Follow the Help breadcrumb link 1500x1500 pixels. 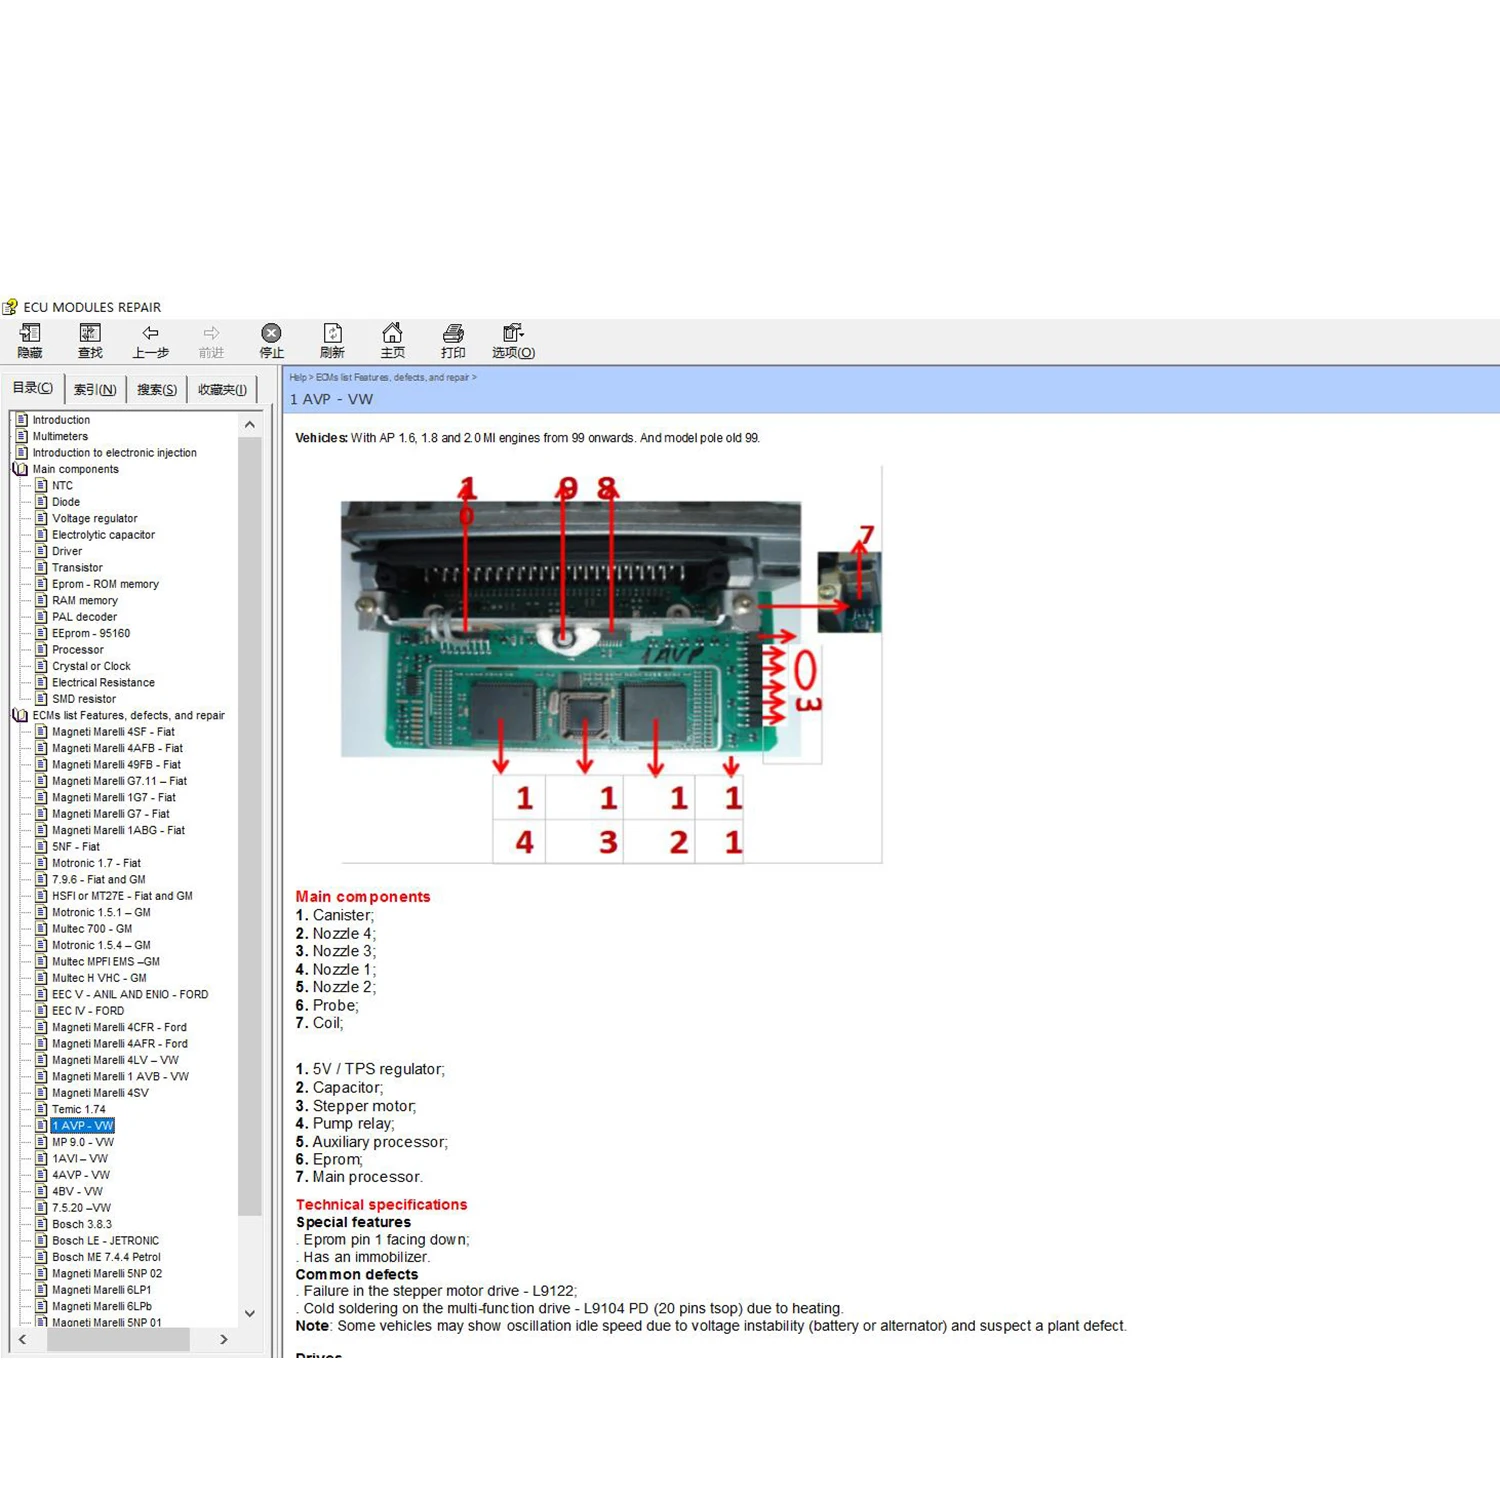[297, 378]
